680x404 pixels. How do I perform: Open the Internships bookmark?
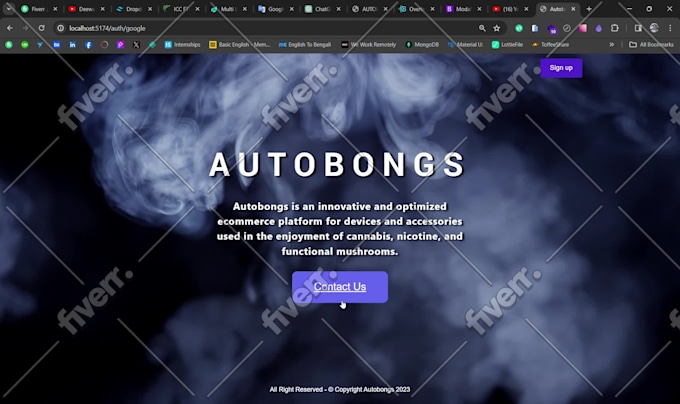[183, 45]
